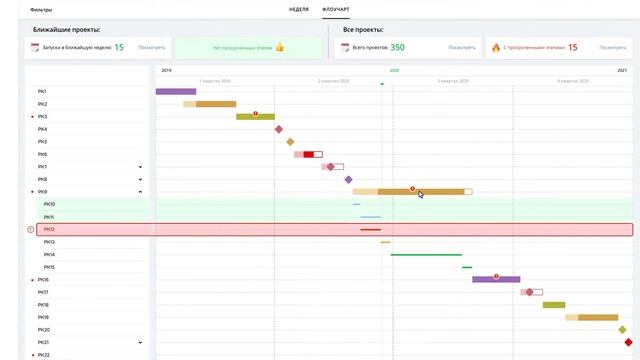Screen dimensions: 640x360
Task: Click the PK15 short green line
Action: pyautogui.click(x=467, y=267)
